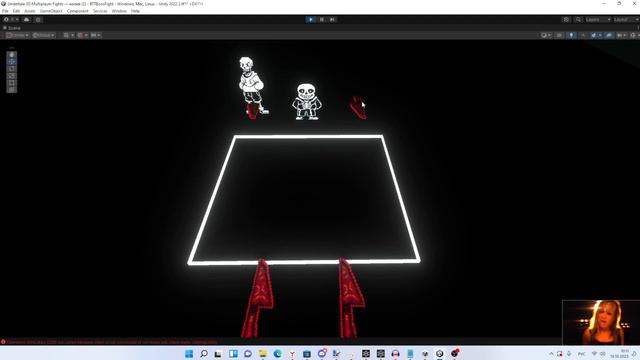Click the Step frame button
The height and width of the screenshot is (360, 640).
[332, 19]
